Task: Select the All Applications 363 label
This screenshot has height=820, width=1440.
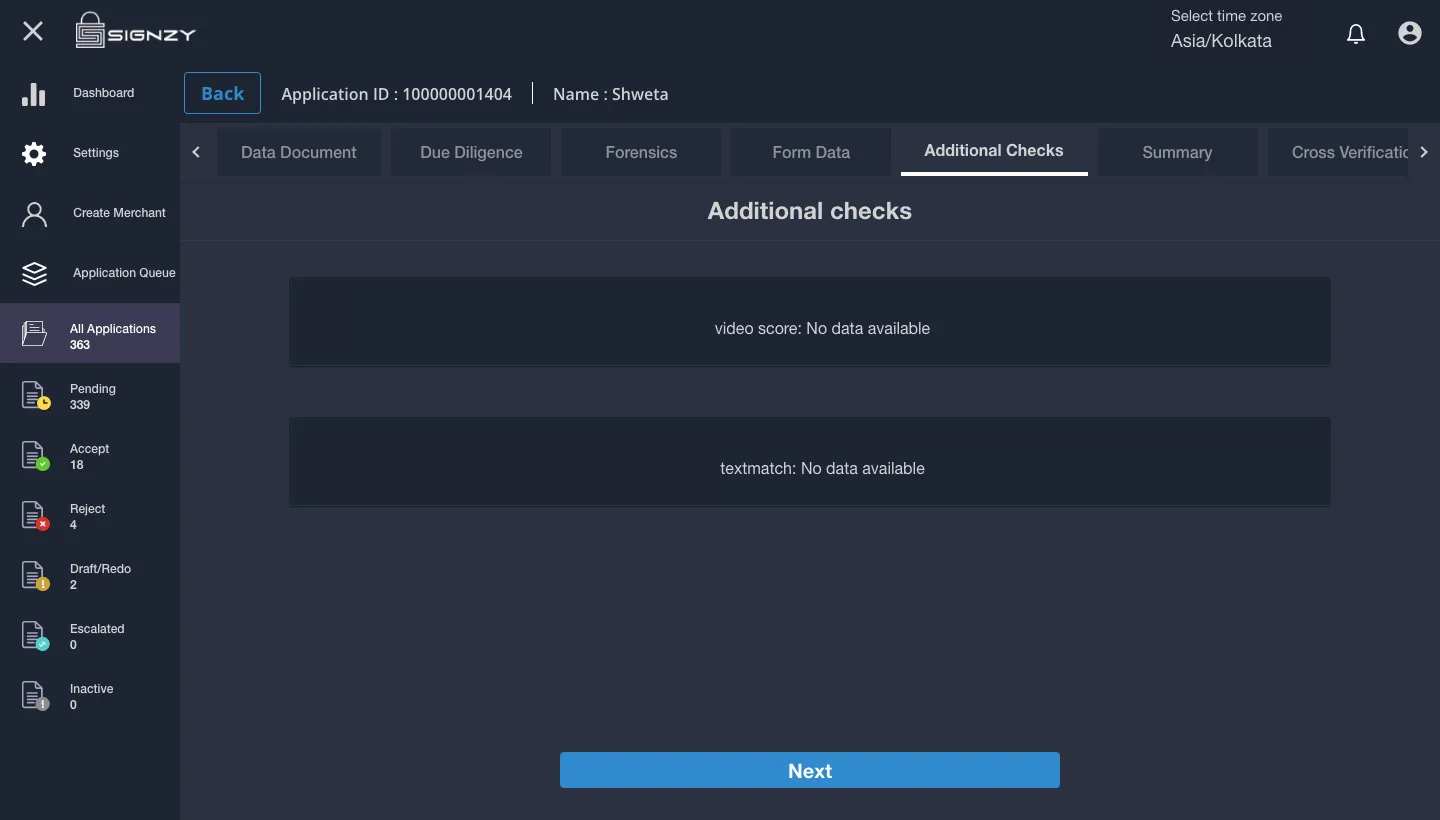Action: click(x=113, y=337)
